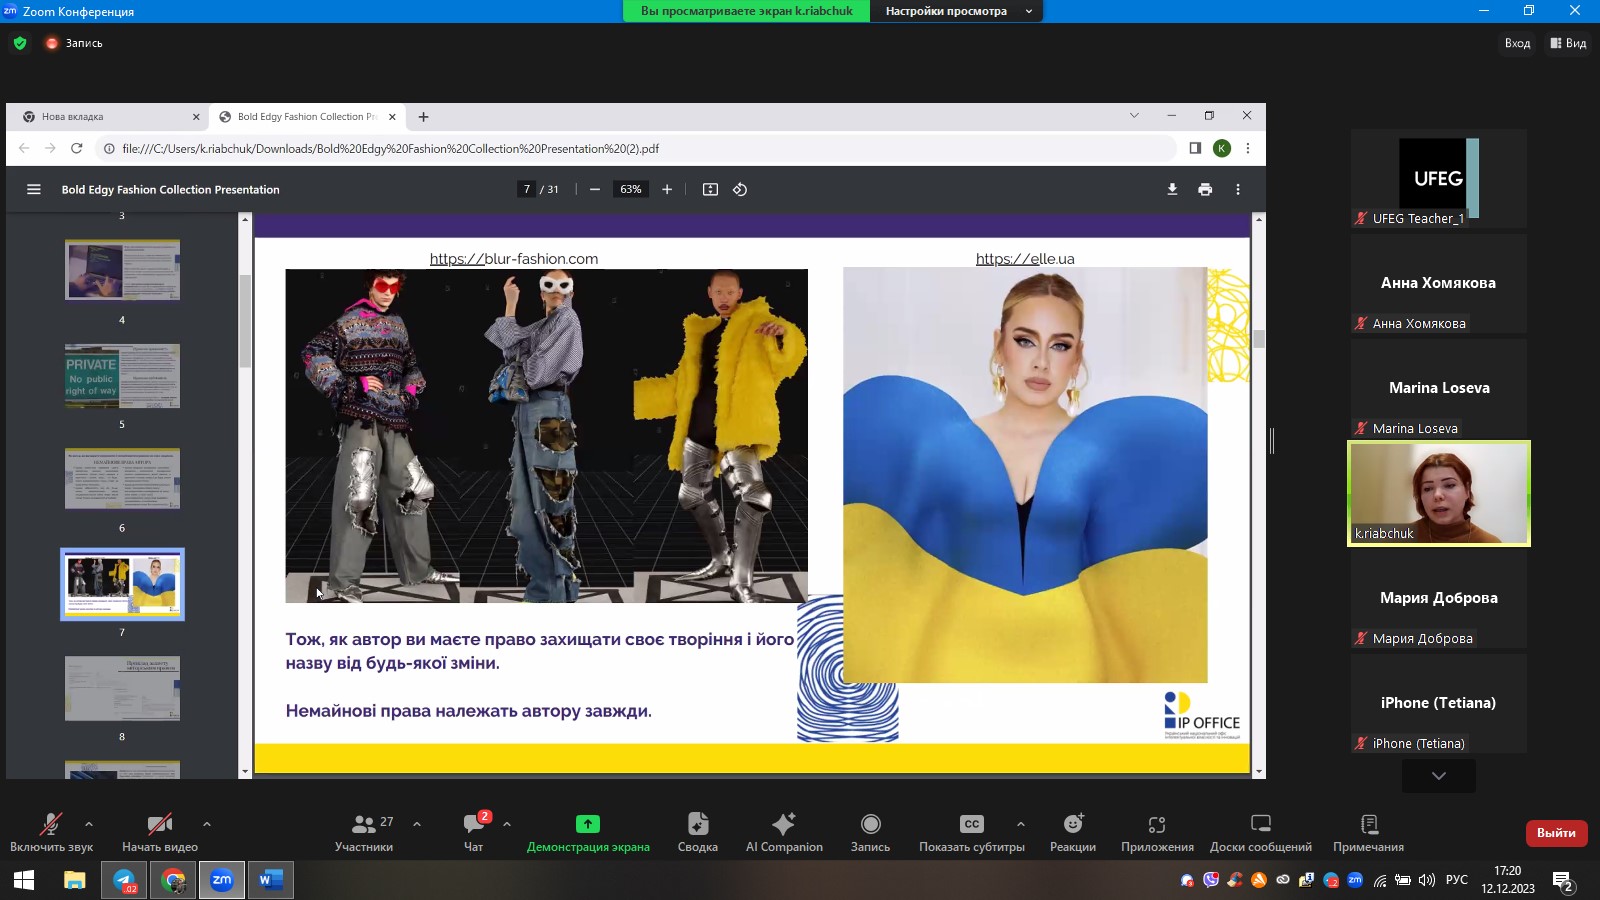Open Windows Start menu
Image resolution: width=1600 pixels, height=900 pixels.
tap(24, 880)
